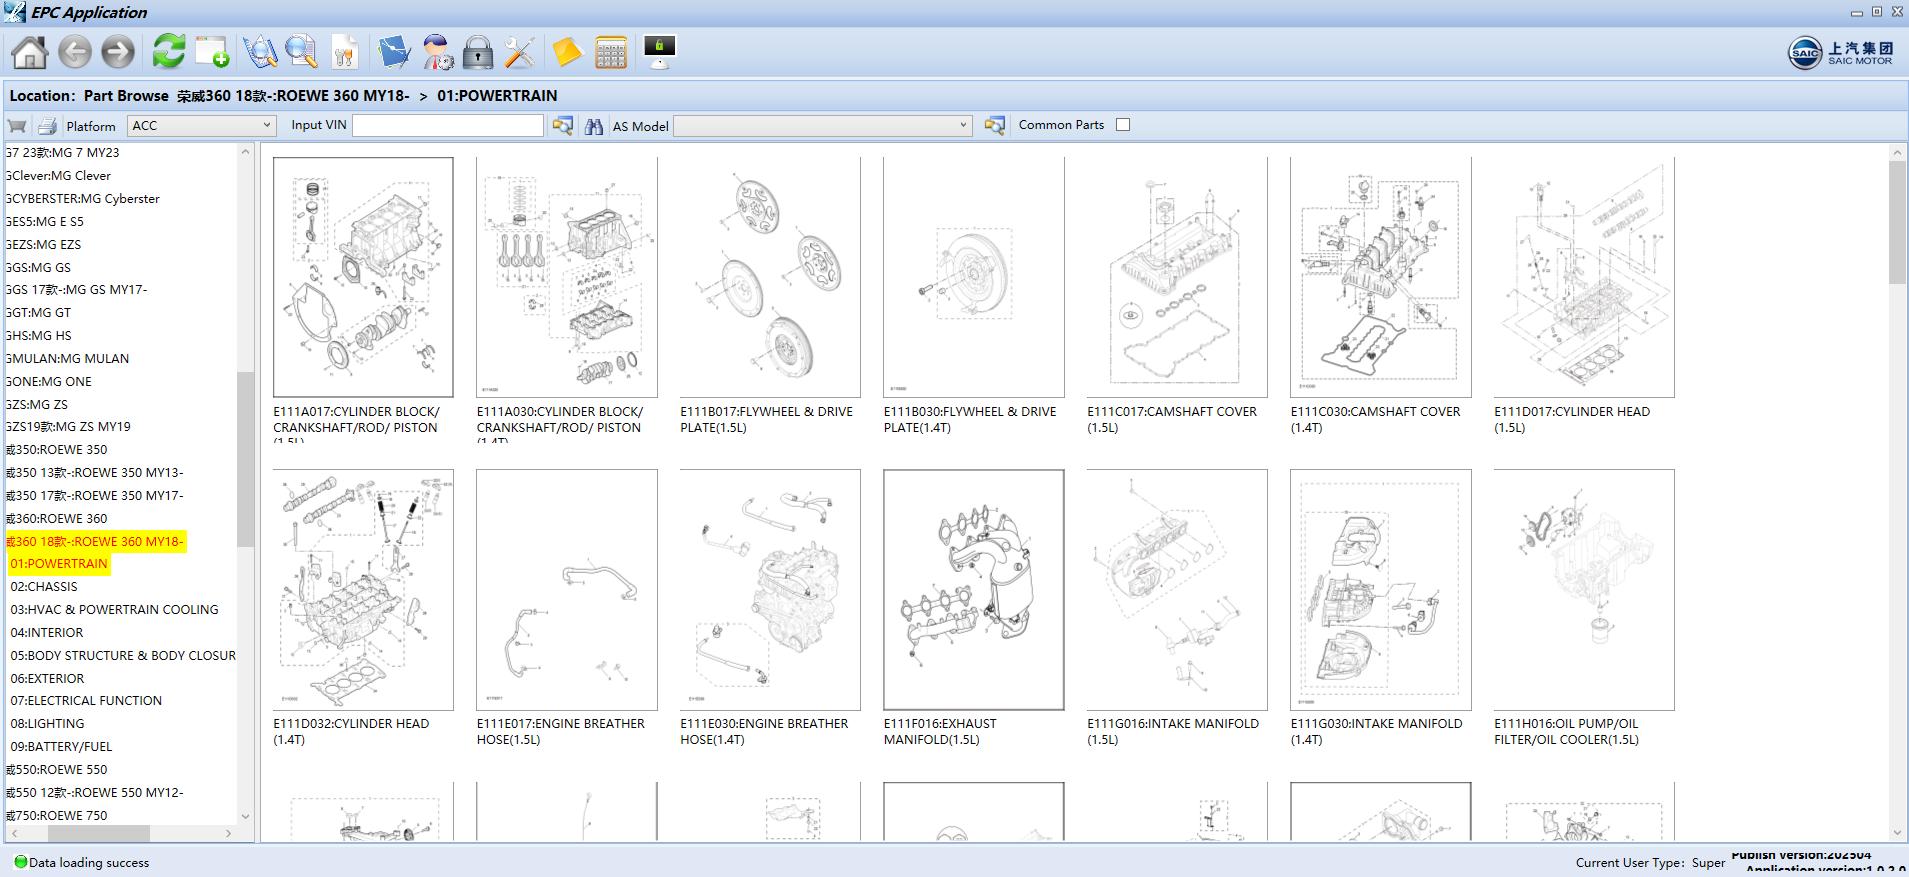Open E111B030 flywheel 1.4T thumbnail
The width and height of the screenshot is (1909, 877).
tap(974, 277)
